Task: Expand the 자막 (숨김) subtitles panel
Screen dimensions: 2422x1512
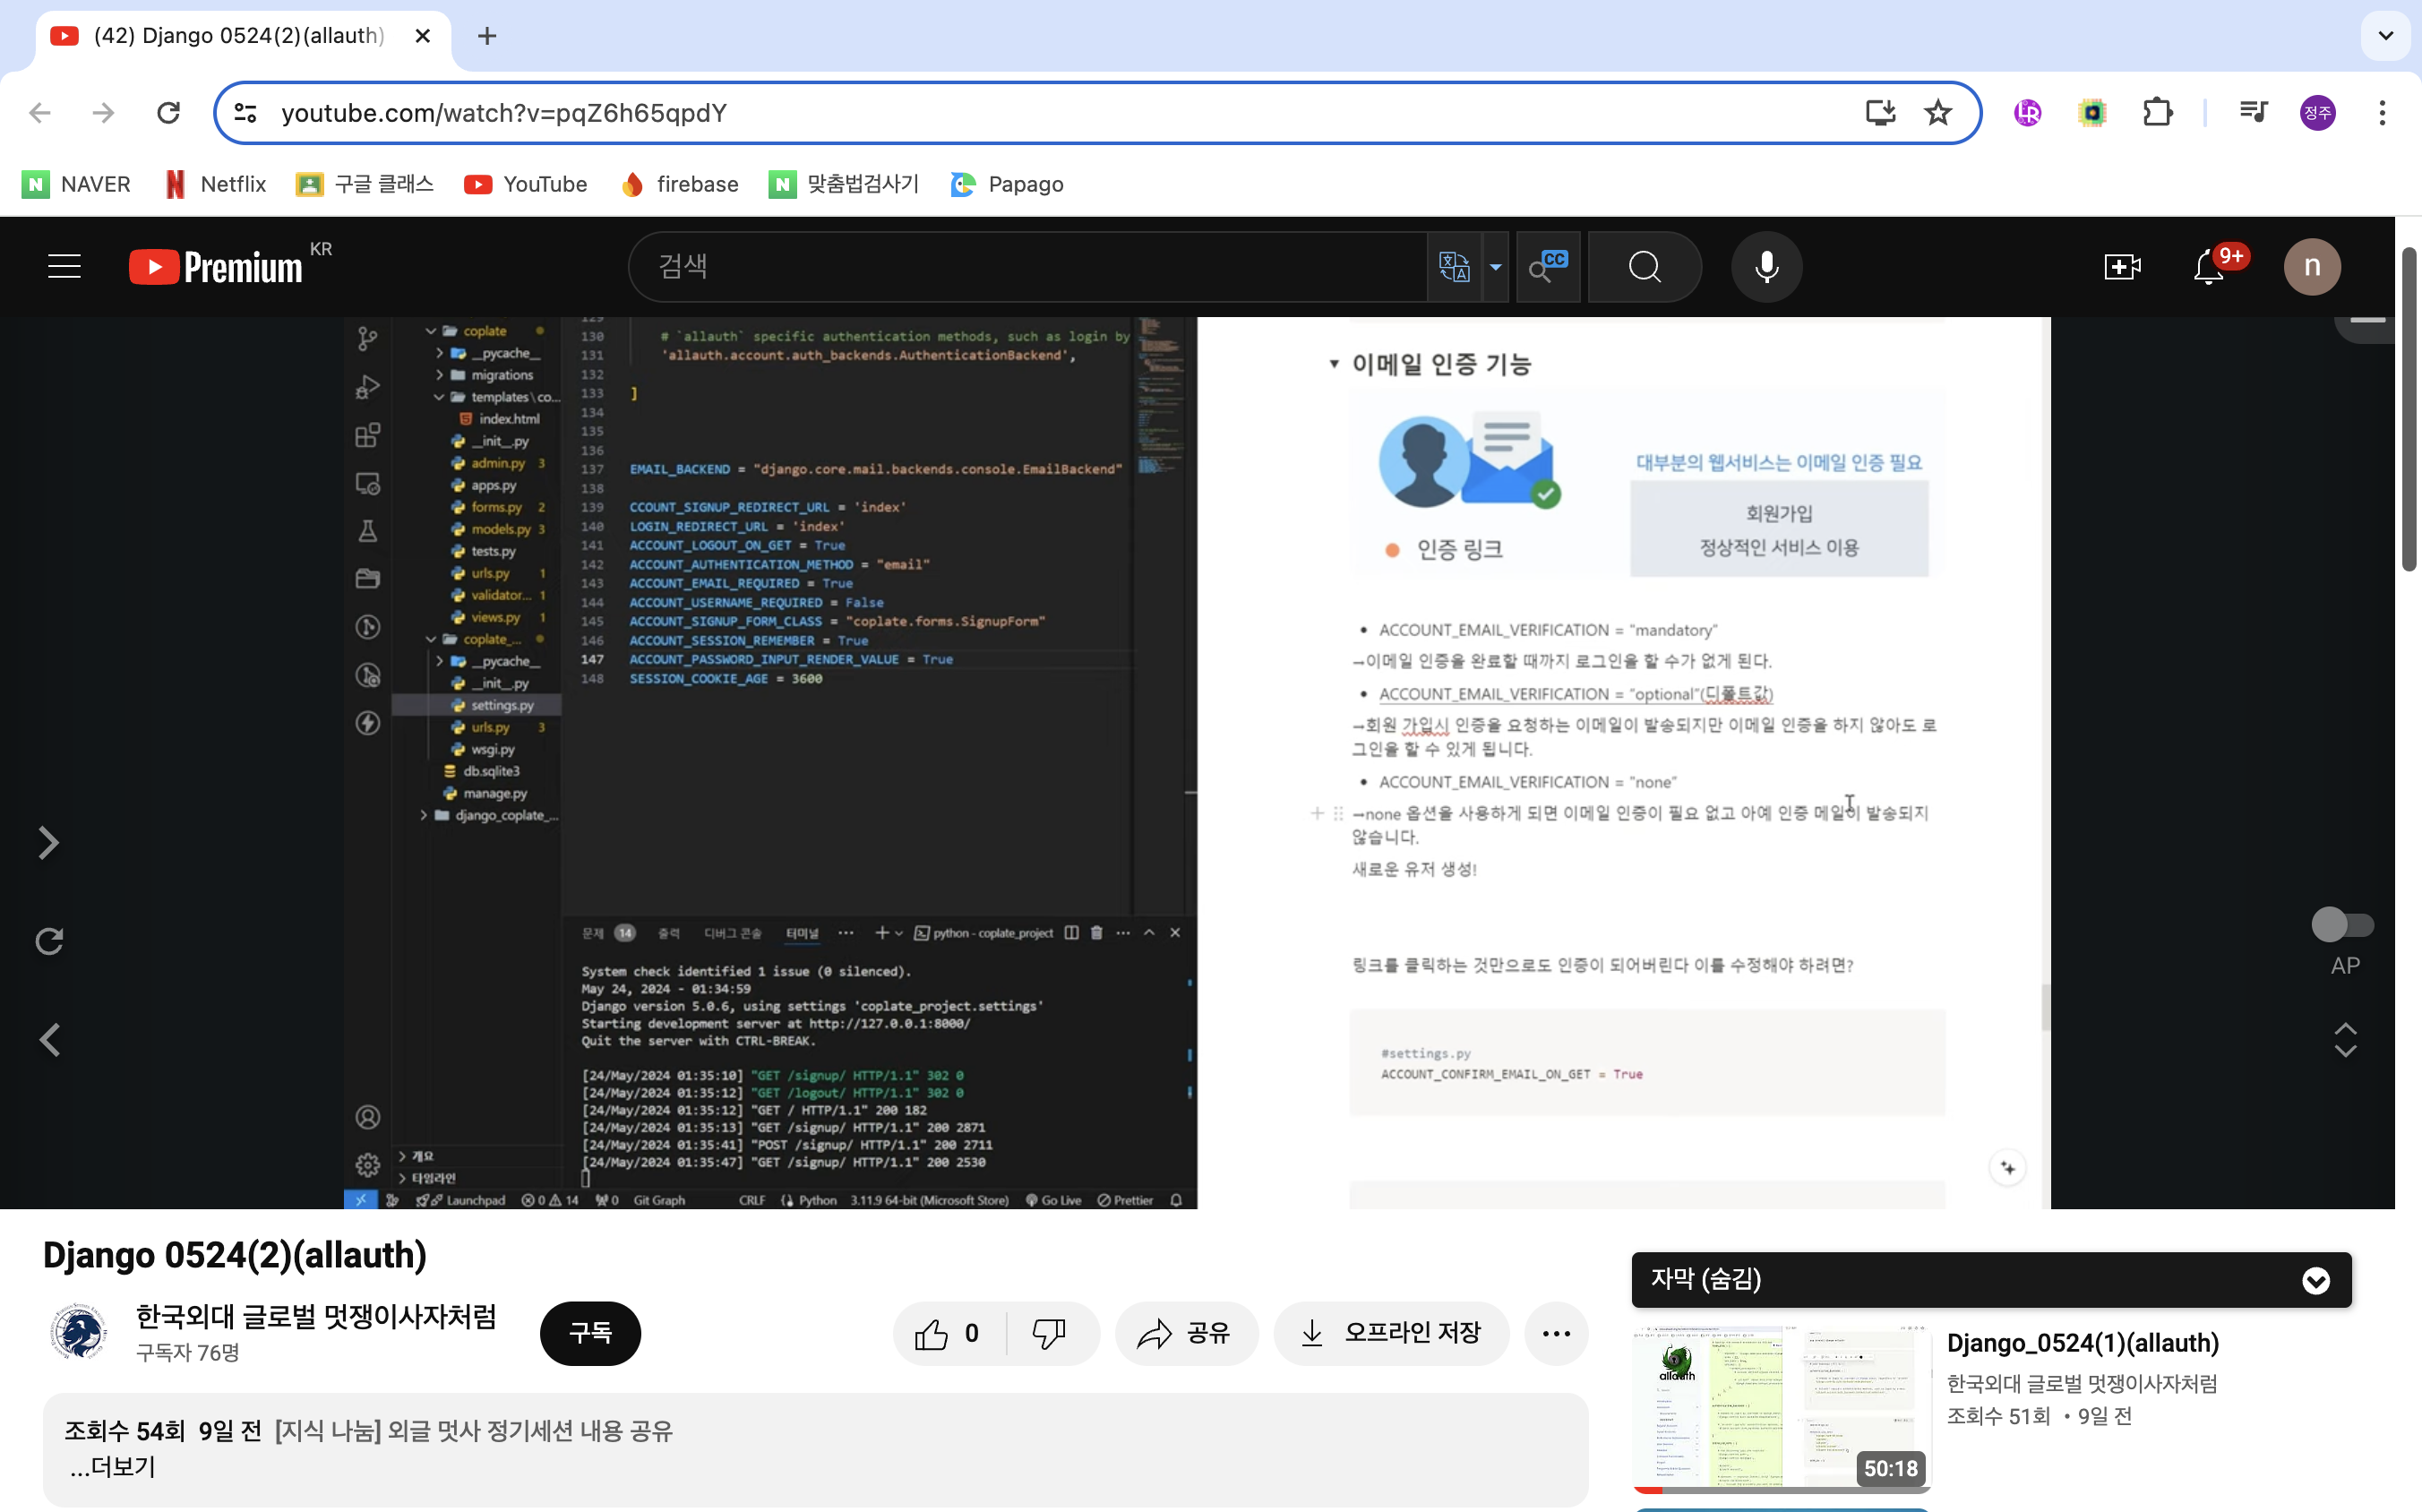Action: coord(2315,1280)
